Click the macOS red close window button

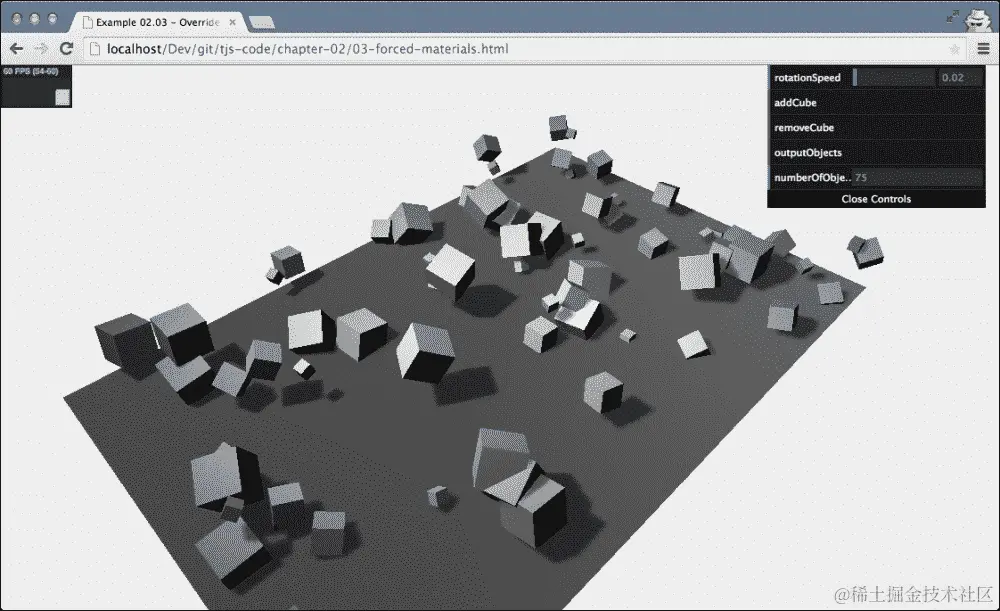(17, 19)
